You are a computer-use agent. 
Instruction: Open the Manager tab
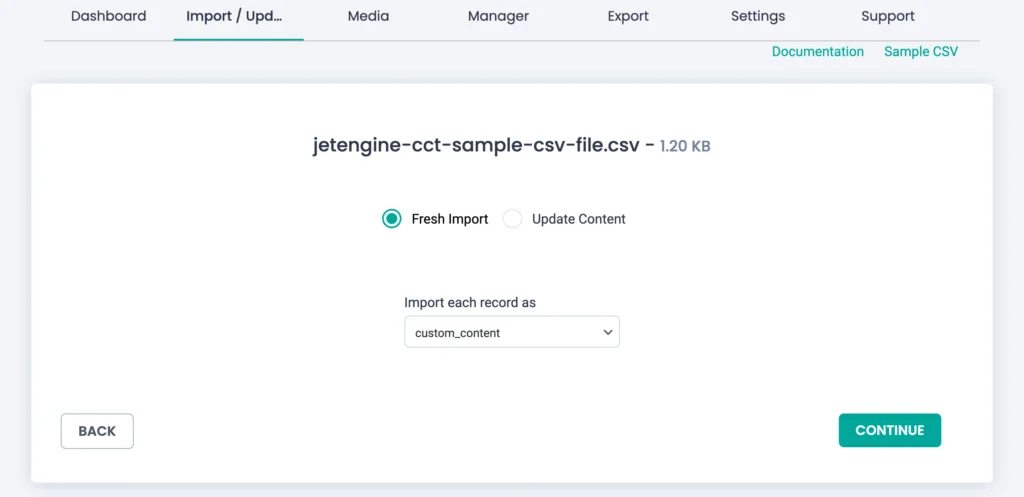tap(498, 16)
